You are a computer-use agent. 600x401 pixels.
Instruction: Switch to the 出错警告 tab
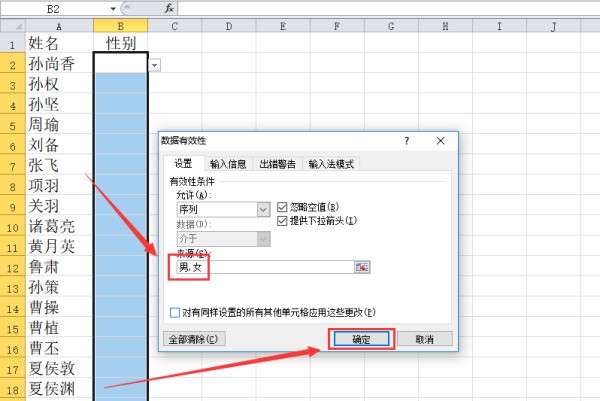click(x=277, y=164)
